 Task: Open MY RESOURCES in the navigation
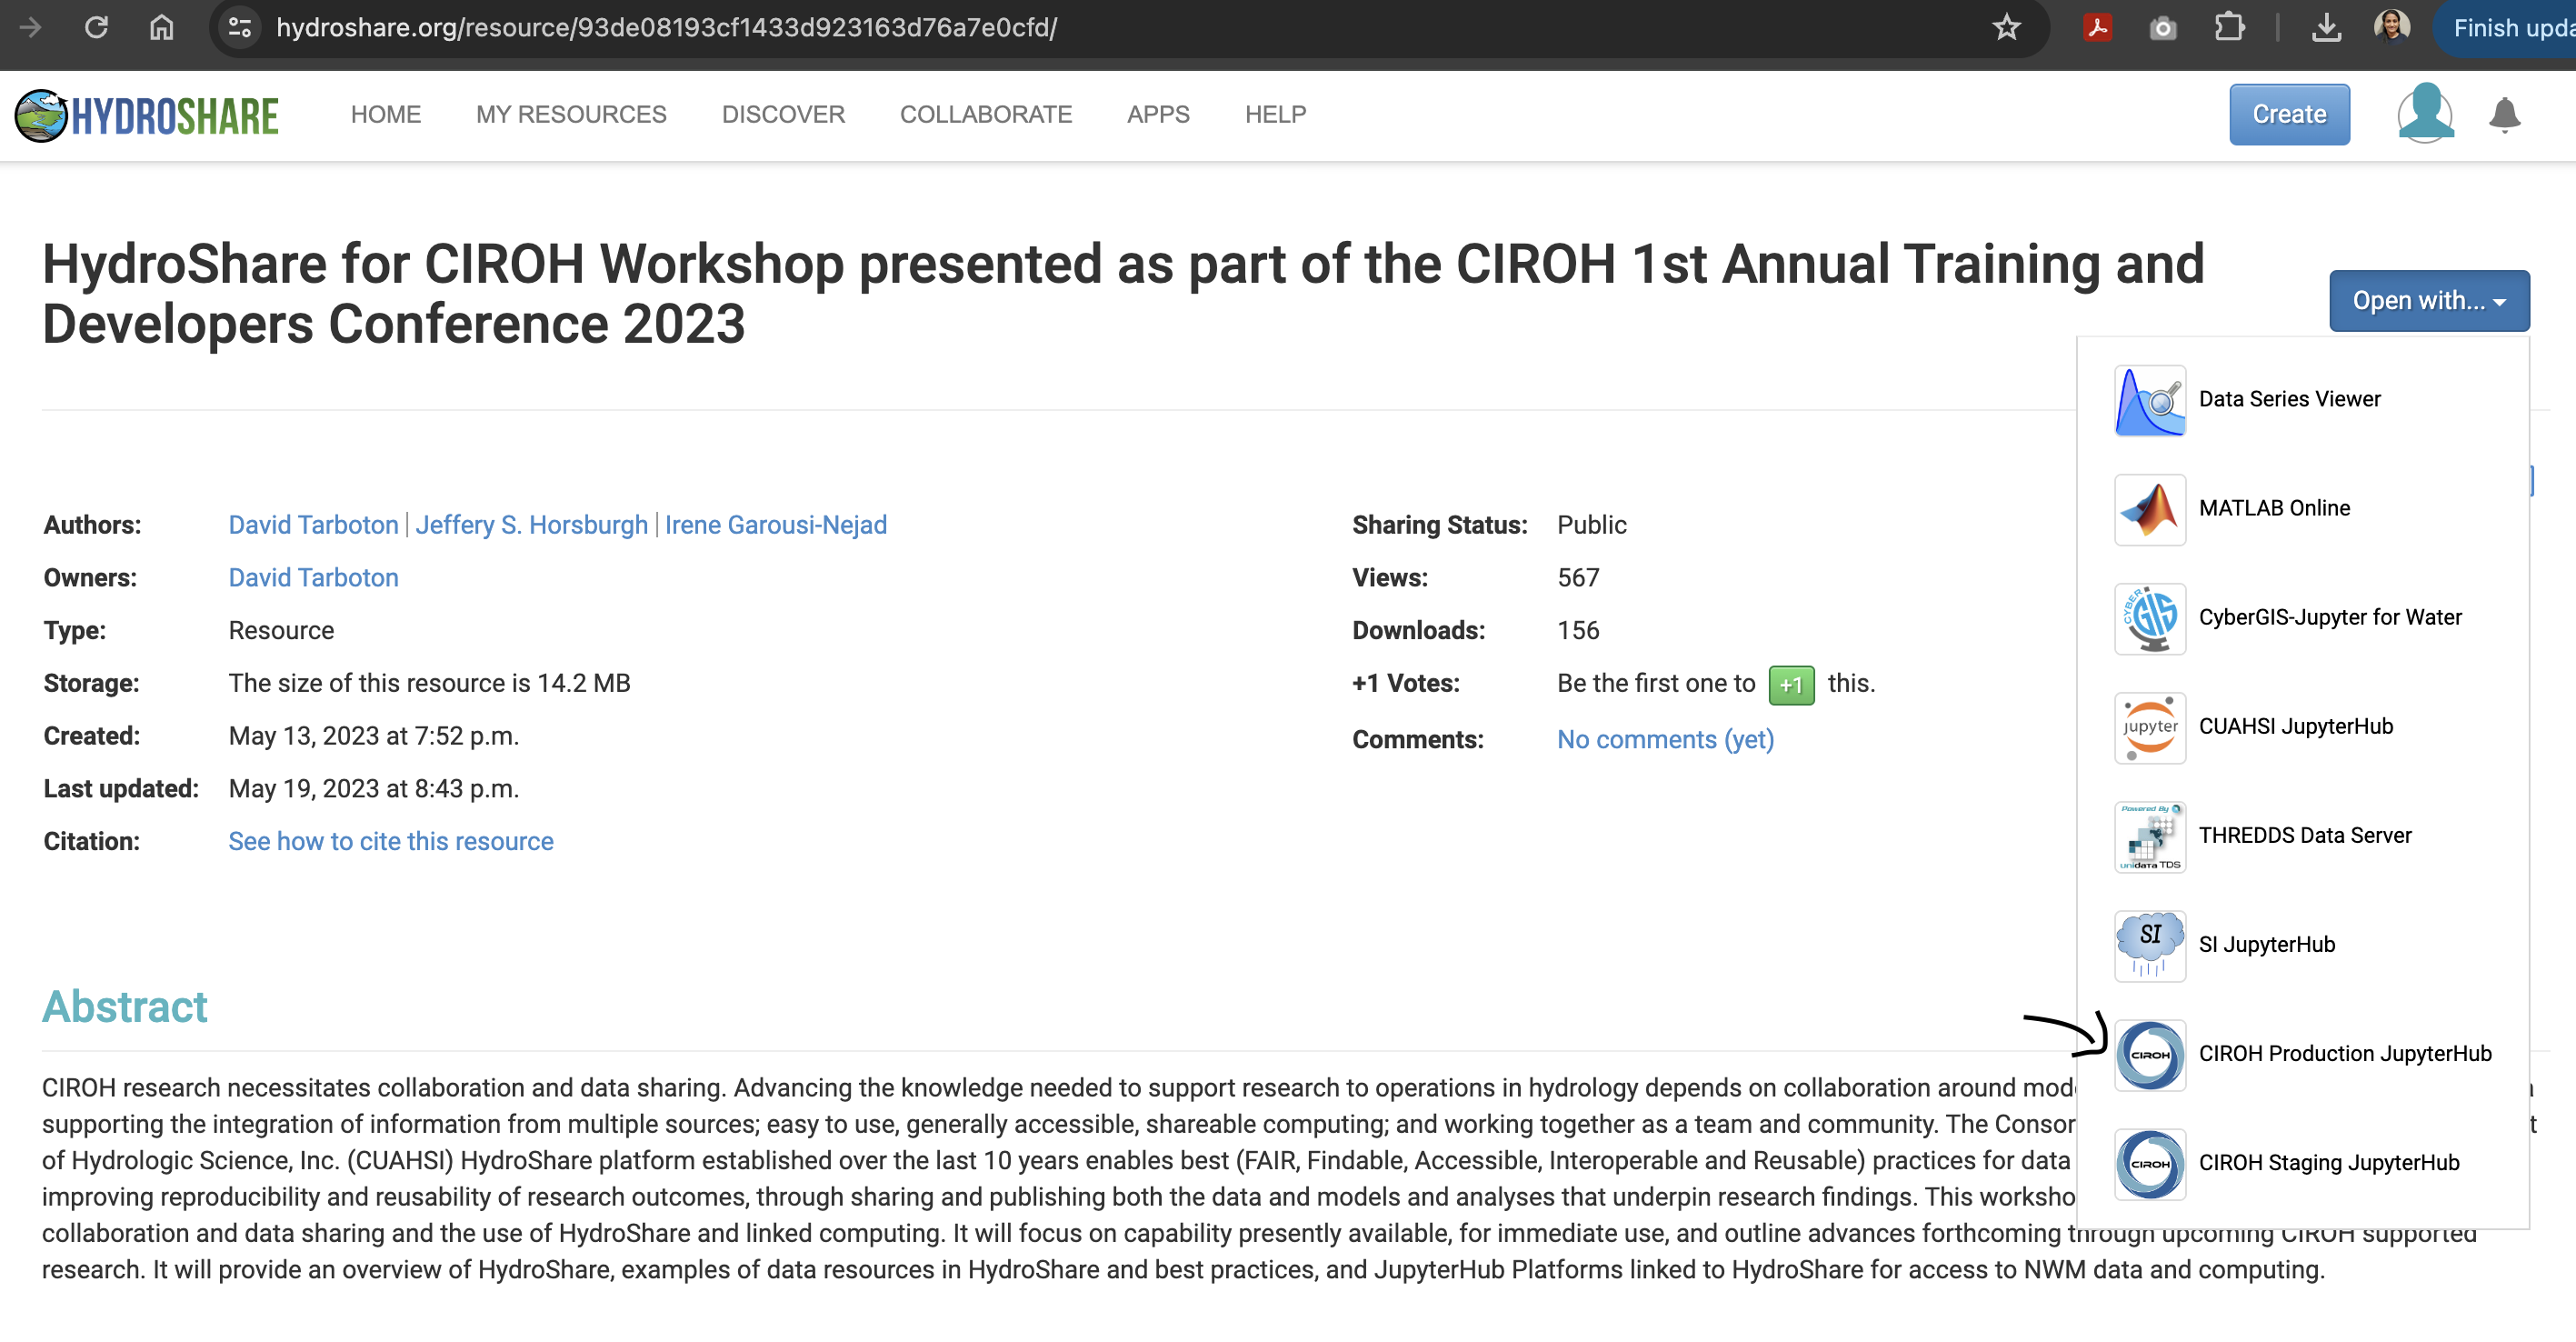pos(571,115)
